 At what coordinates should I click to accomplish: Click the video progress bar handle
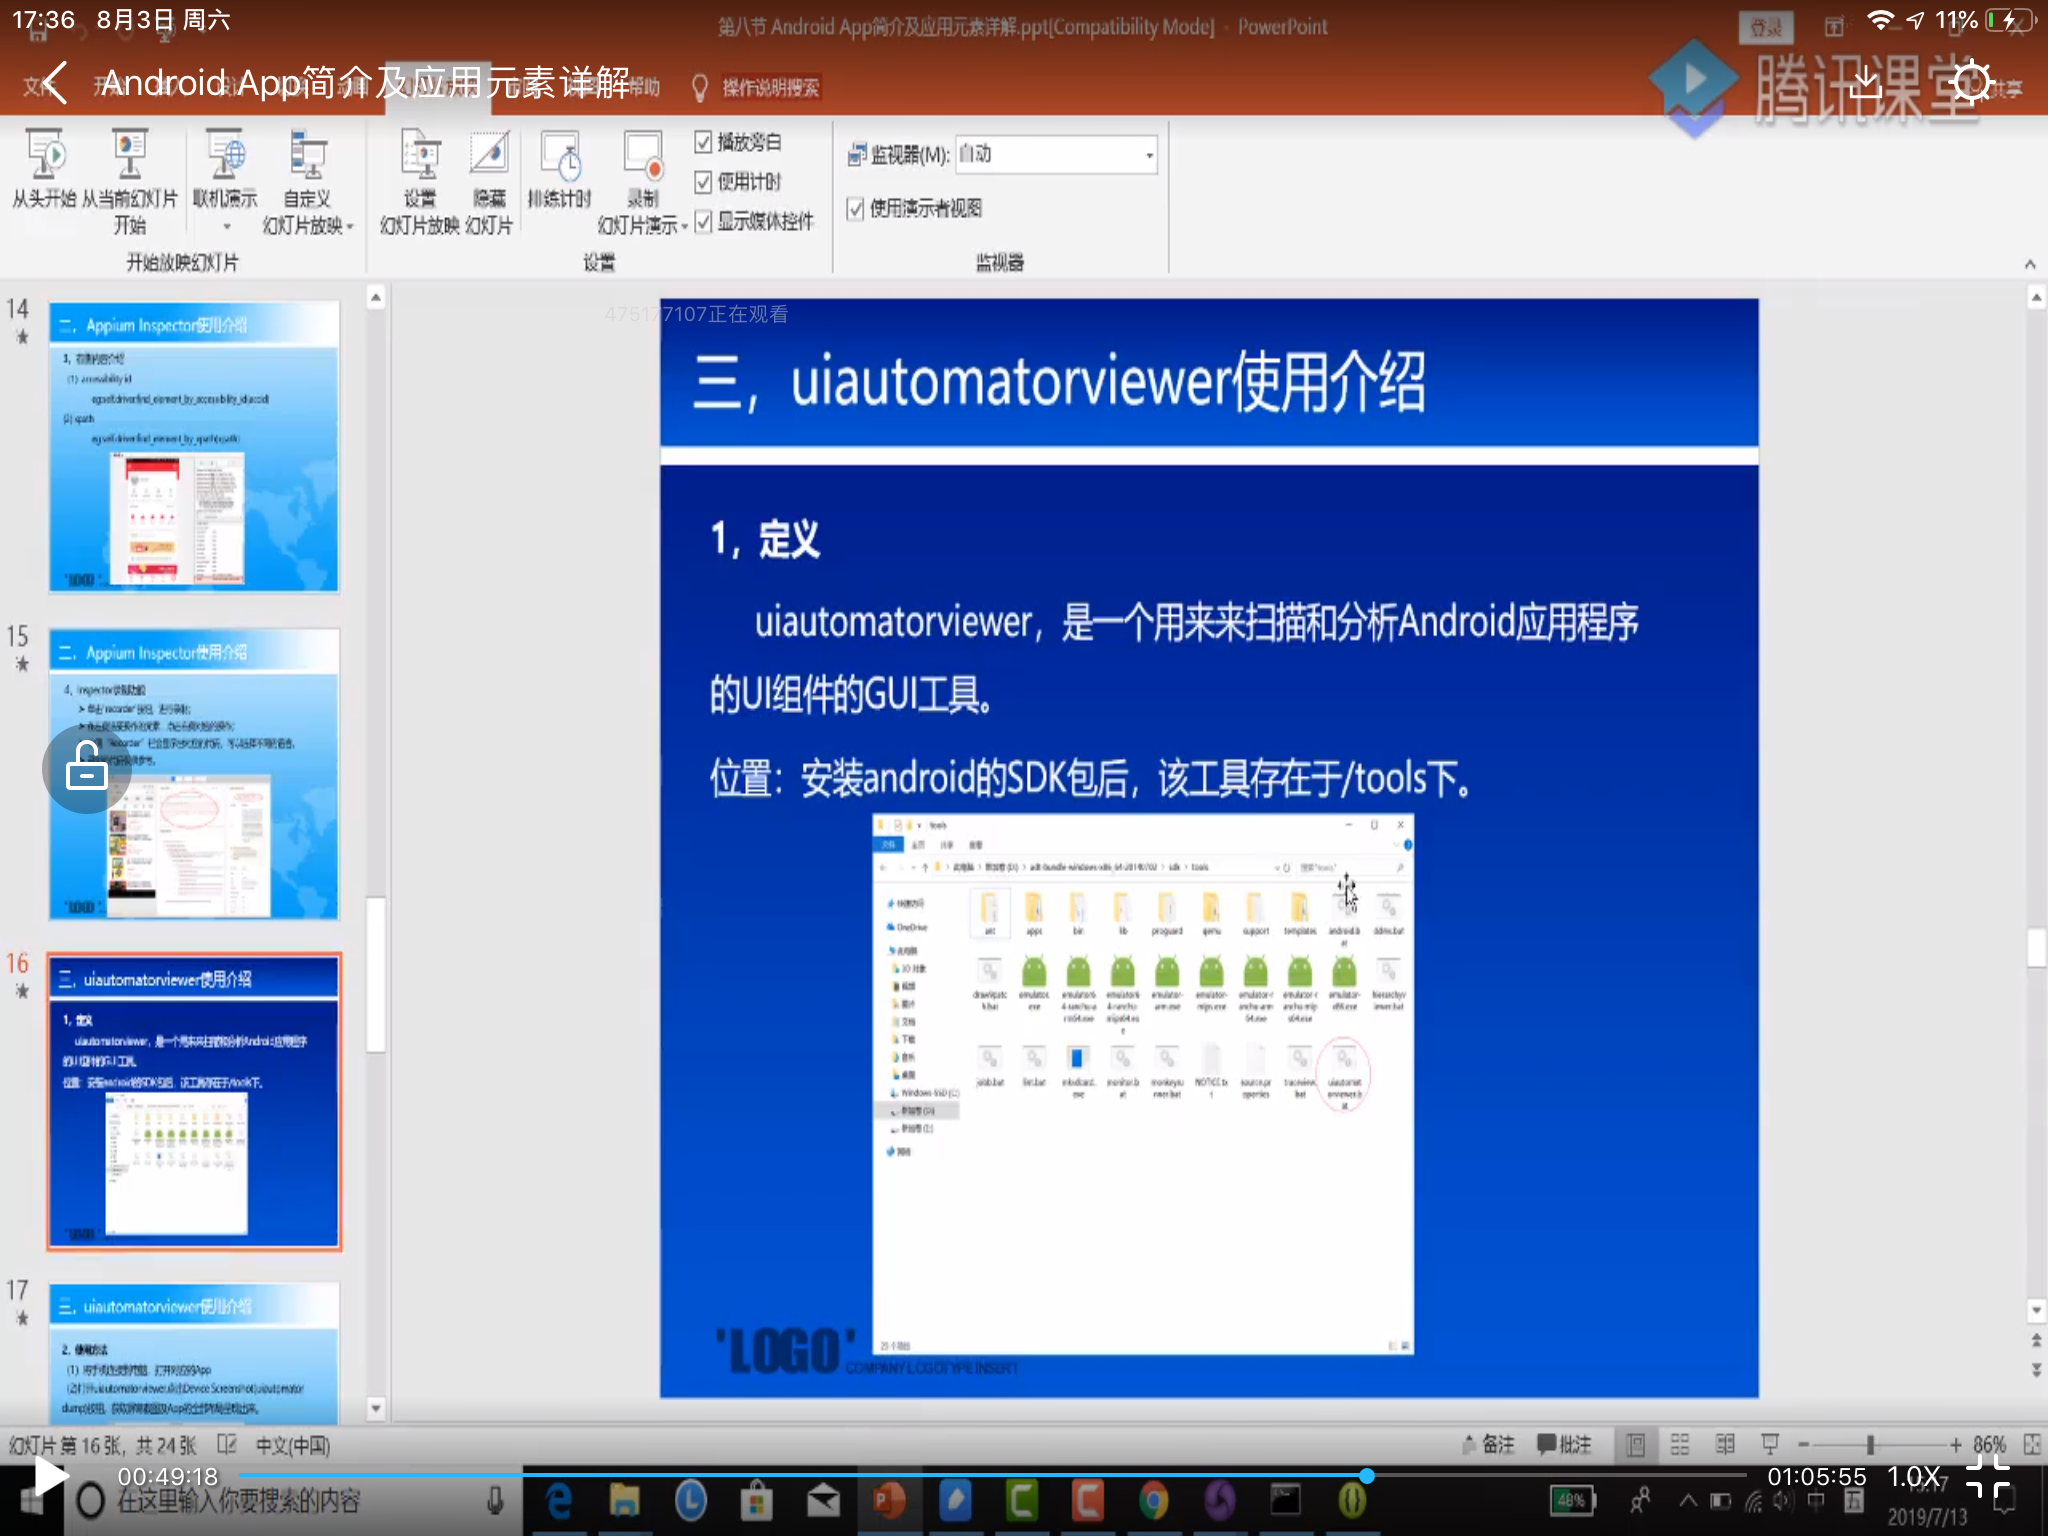tap(1366, 1476)
